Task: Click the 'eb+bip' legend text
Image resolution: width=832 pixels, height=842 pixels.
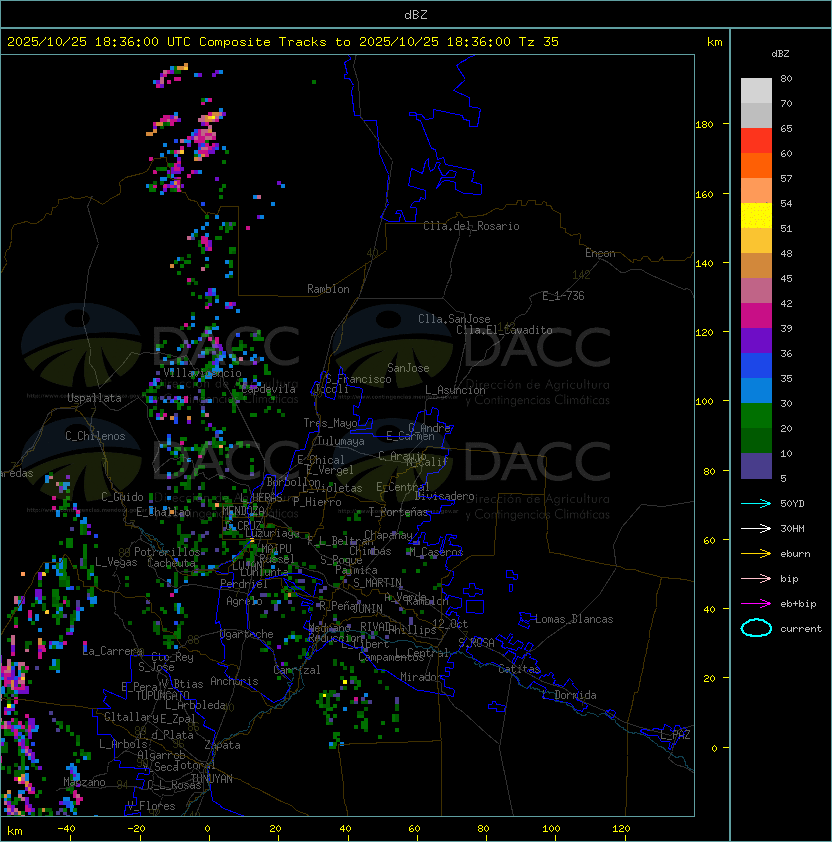Action: click(798, 604)
